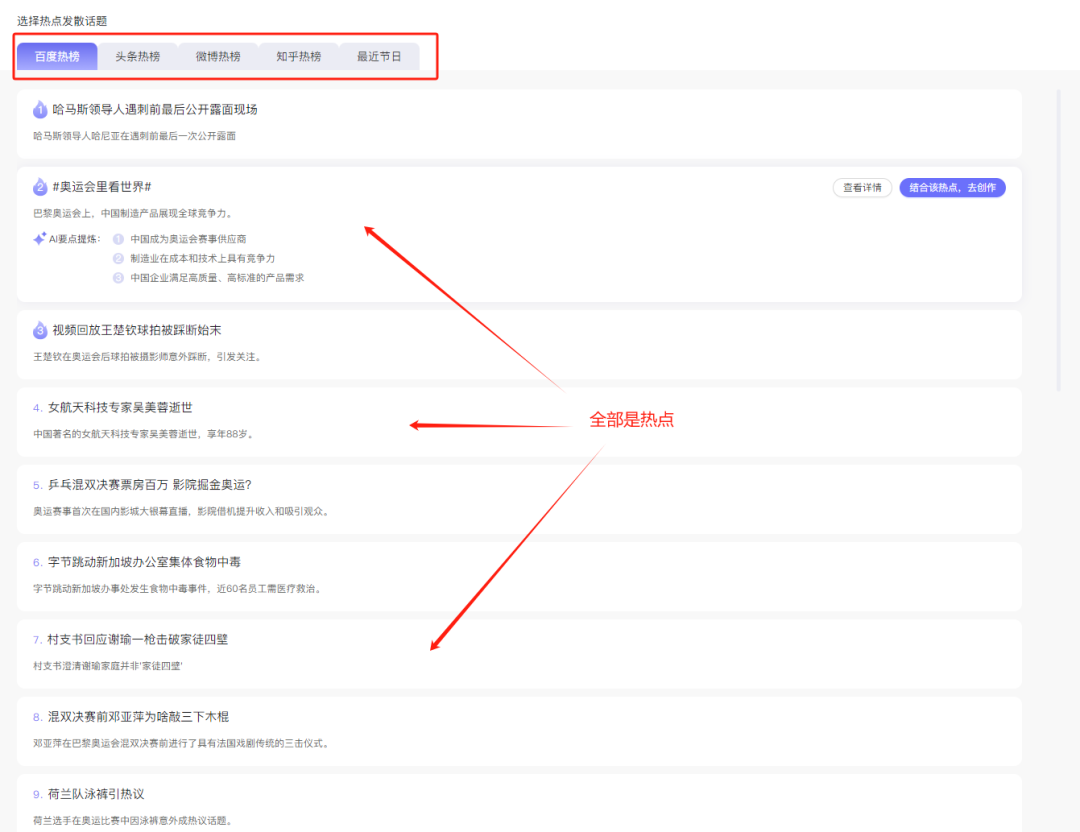The height and width of the screenshot is (832, 1080).
Task: Switch to the 最近节日 tab
Action: pyautogui.click(x=380, y=56)
